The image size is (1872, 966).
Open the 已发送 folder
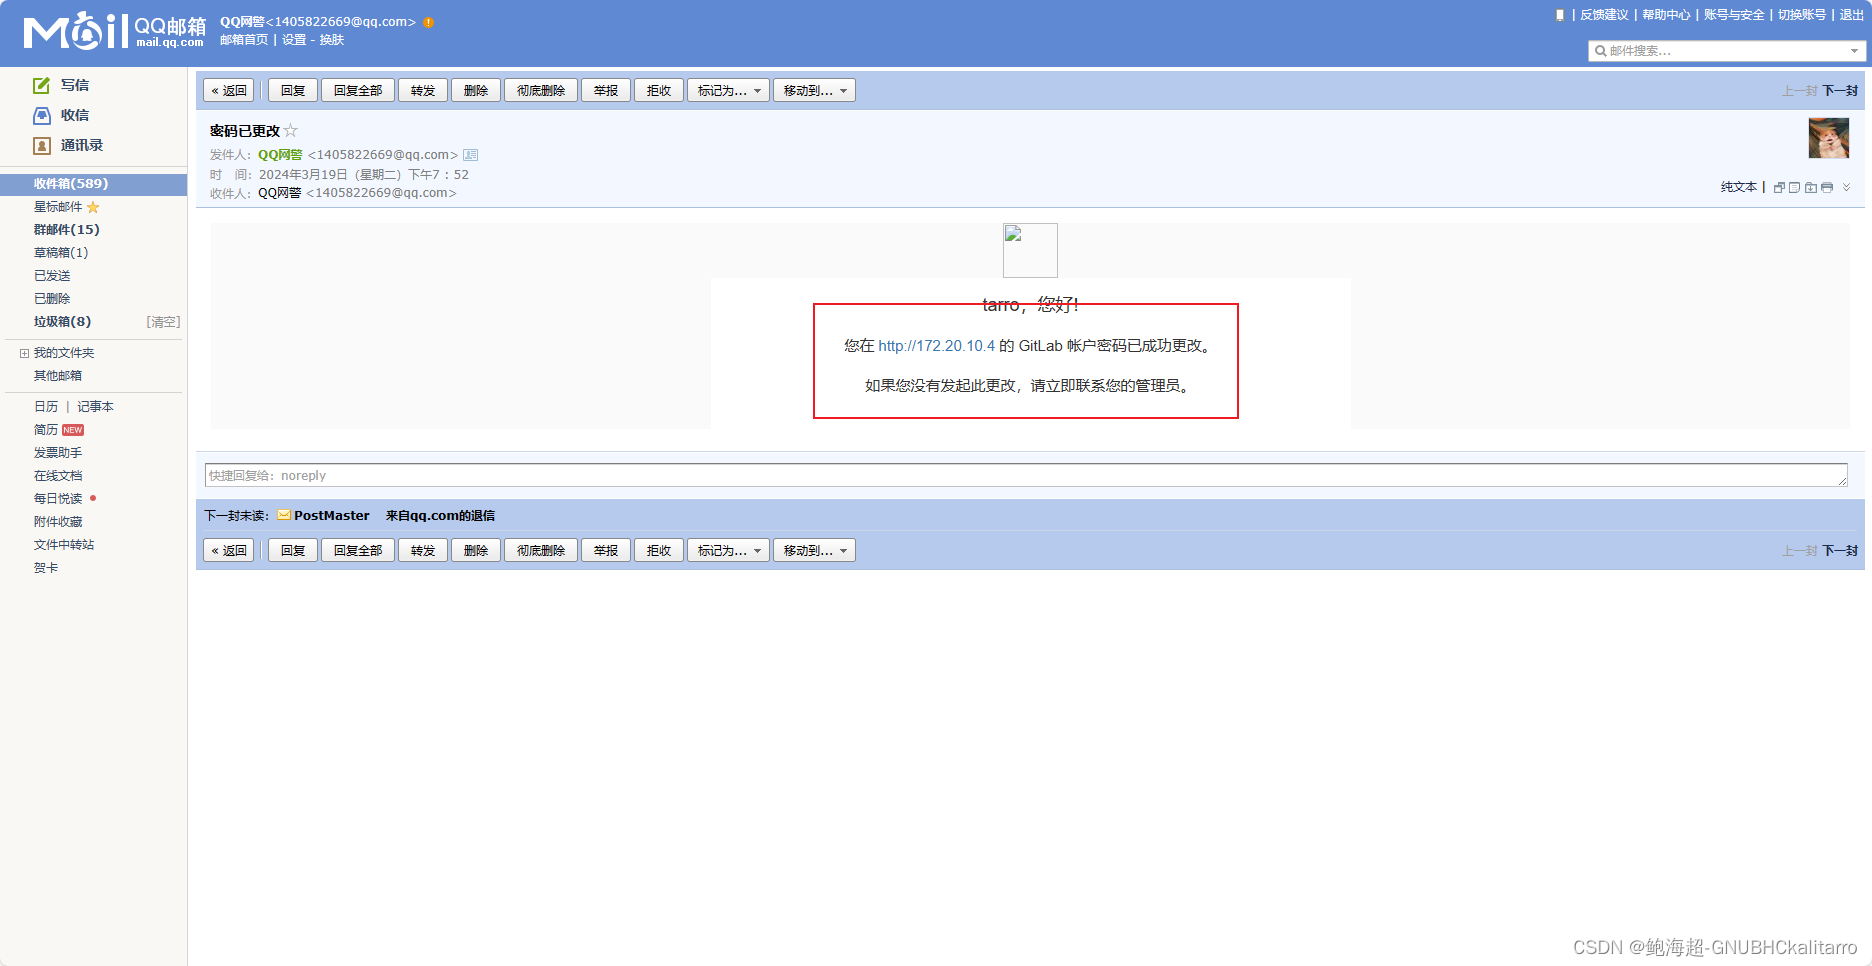pos(52,276)
